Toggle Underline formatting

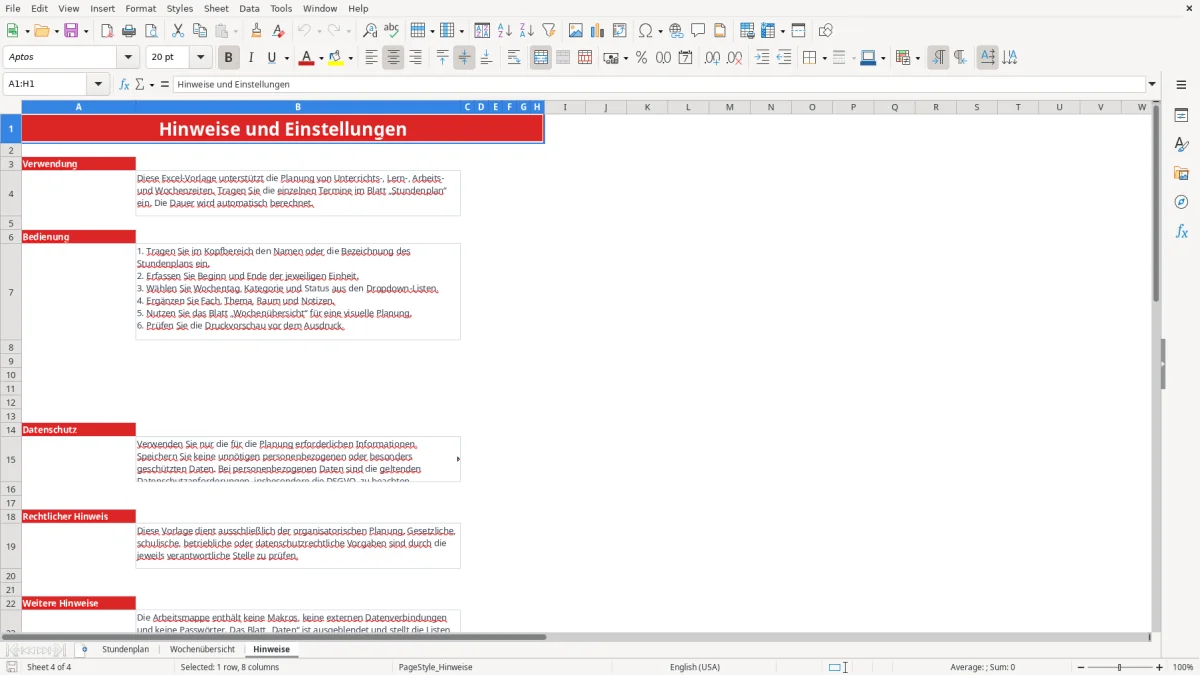click(x=271, y=58)
